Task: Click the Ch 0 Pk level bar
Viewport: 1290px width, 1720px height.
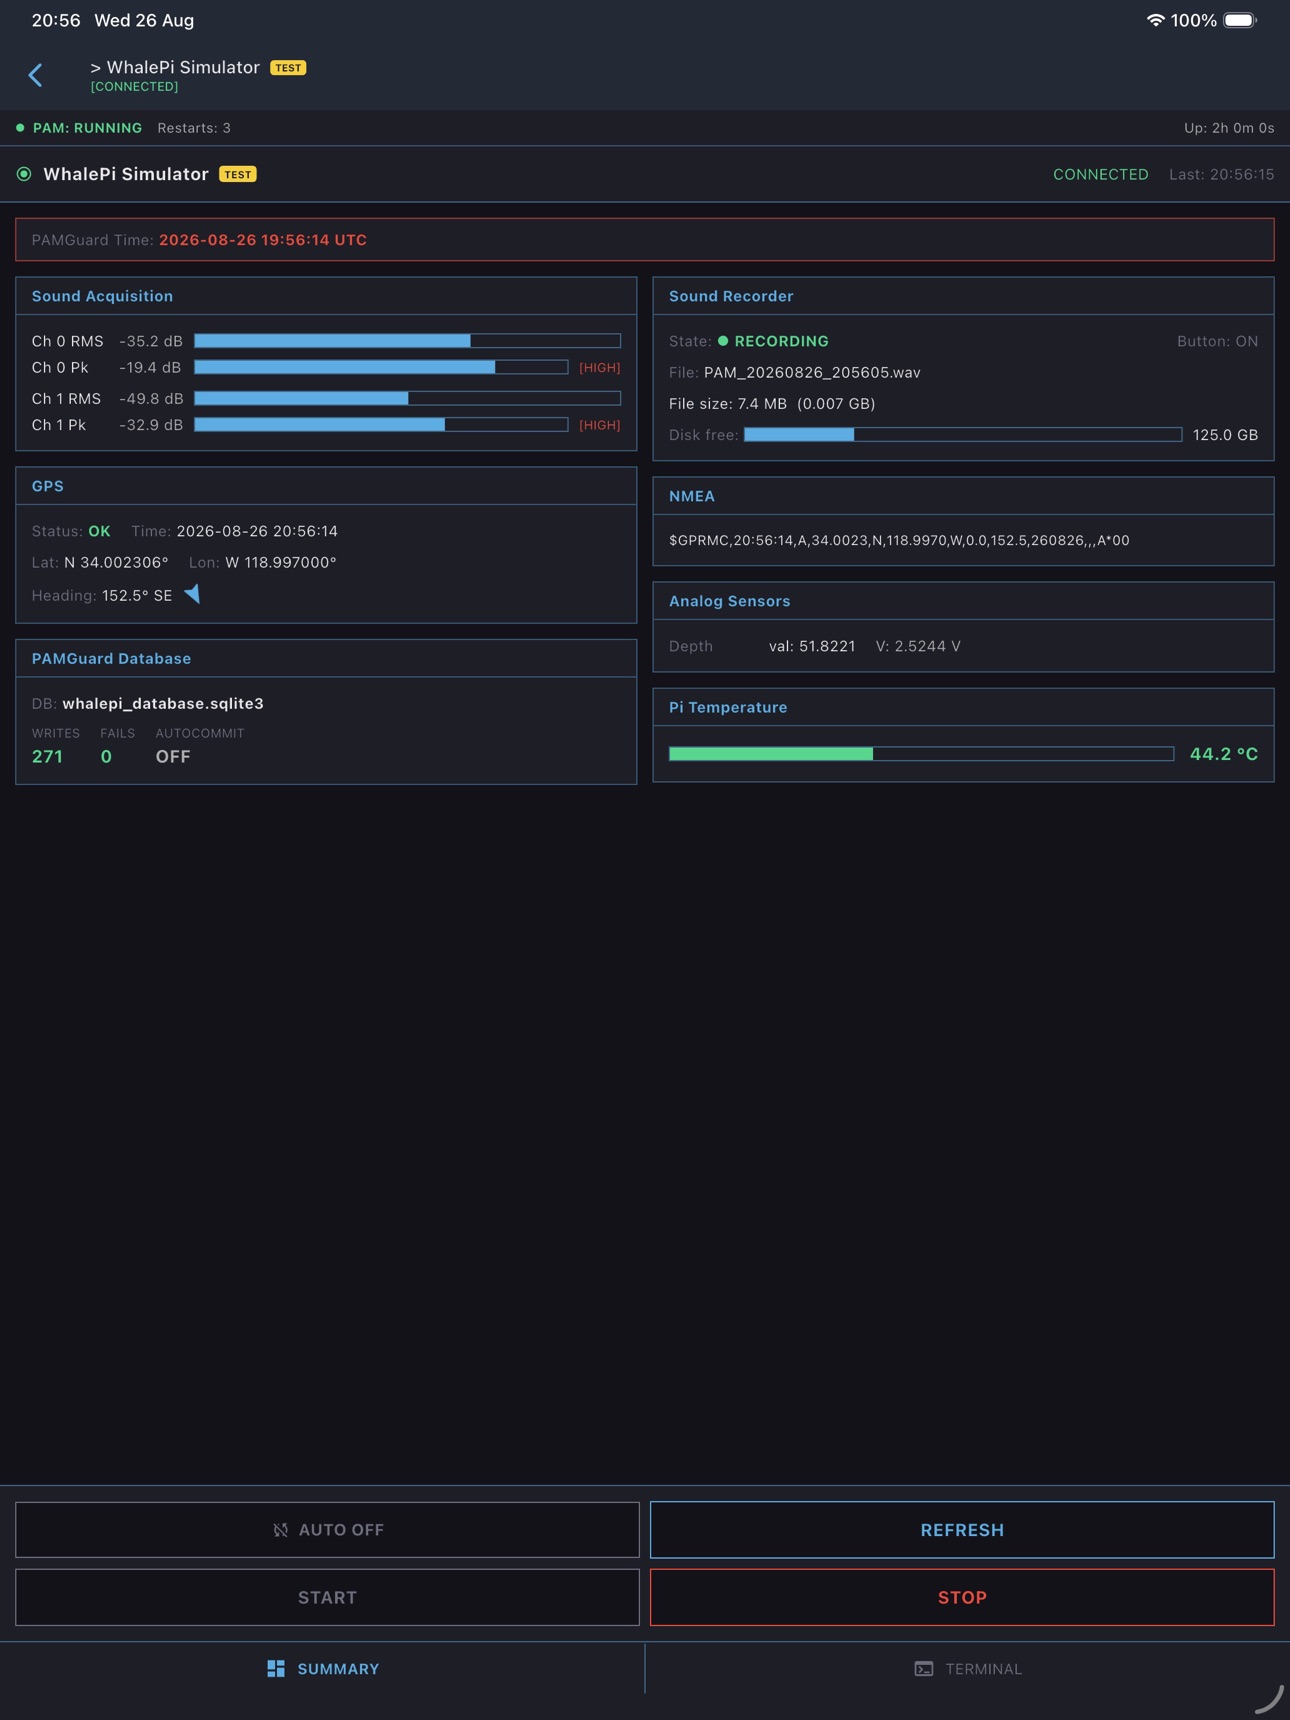Action: (381, 367)
